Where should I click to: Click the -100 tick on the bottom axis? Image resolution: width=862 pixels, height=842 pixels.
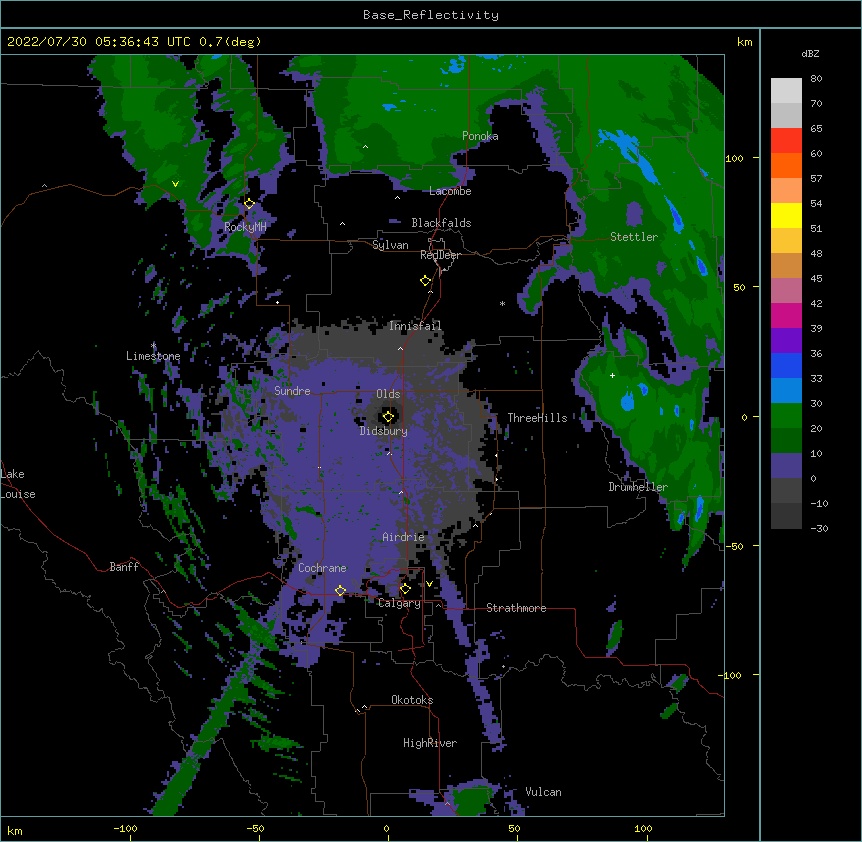[x=126, y=828]
